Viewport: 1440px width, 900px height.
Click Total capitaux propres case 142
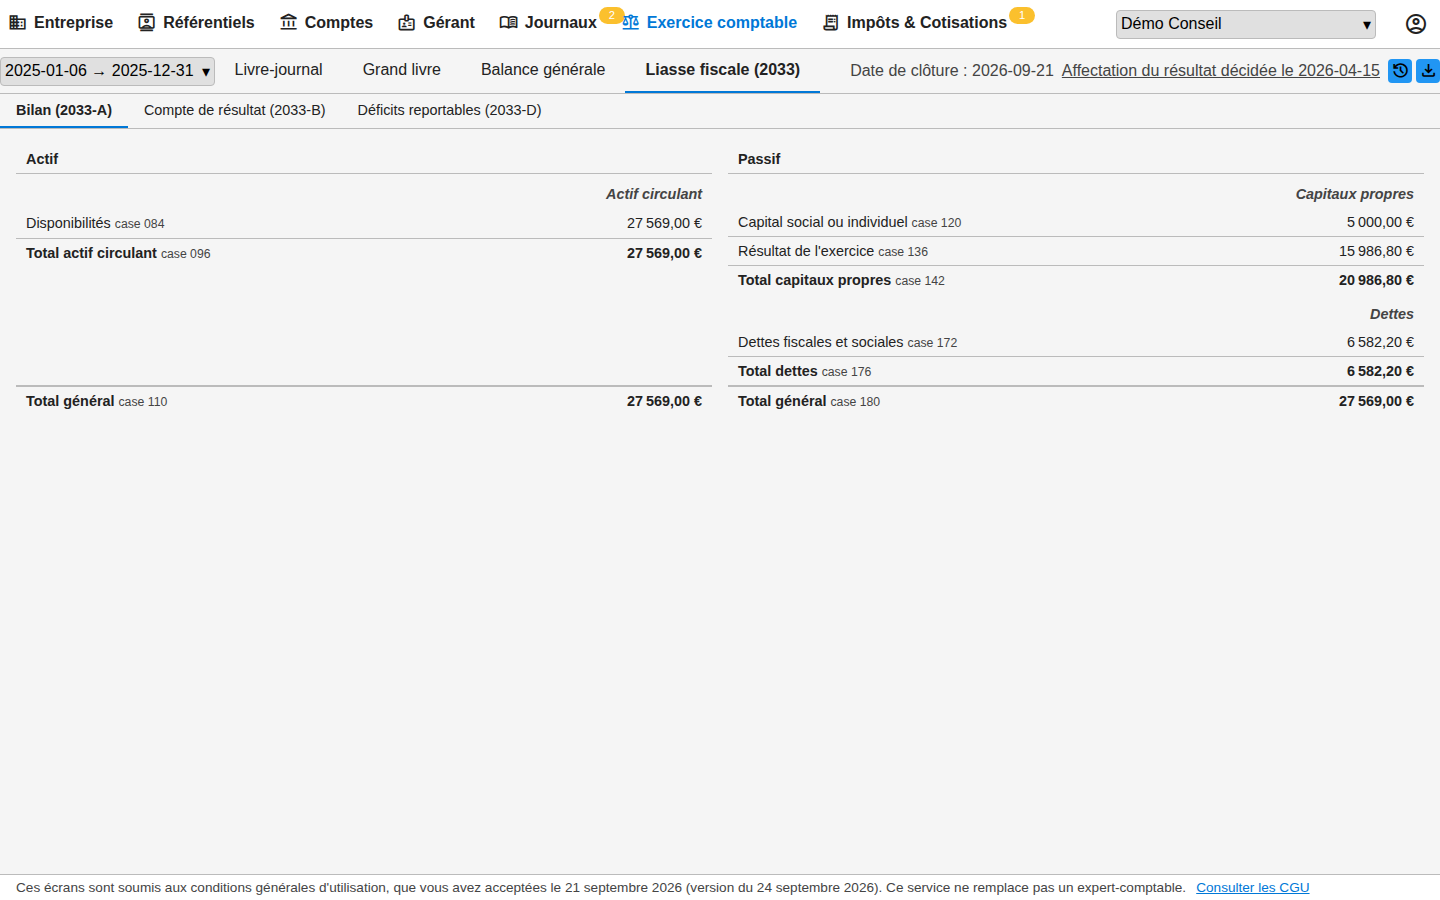tap(841, 280)
